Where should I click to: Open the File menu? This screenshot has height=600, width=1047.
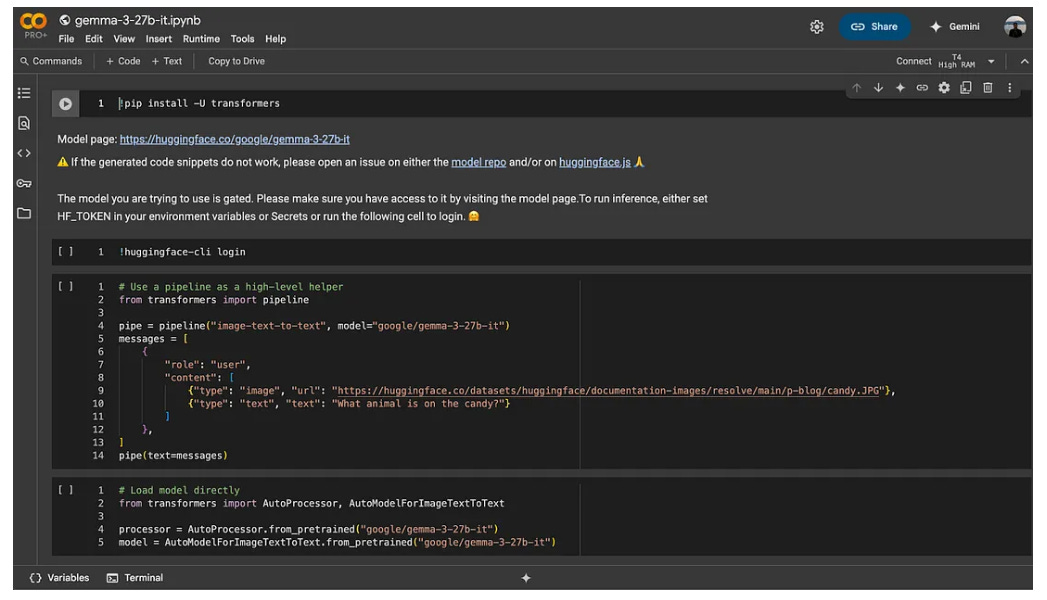(x=66, y=39)
